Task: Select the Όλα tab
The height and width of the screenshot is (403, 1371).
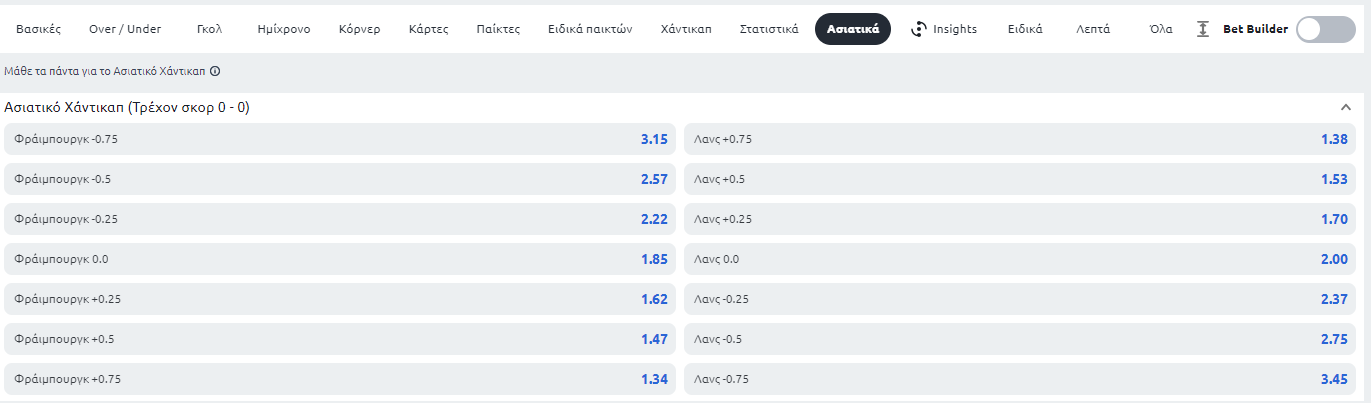Action: (x=1161, y=29)
